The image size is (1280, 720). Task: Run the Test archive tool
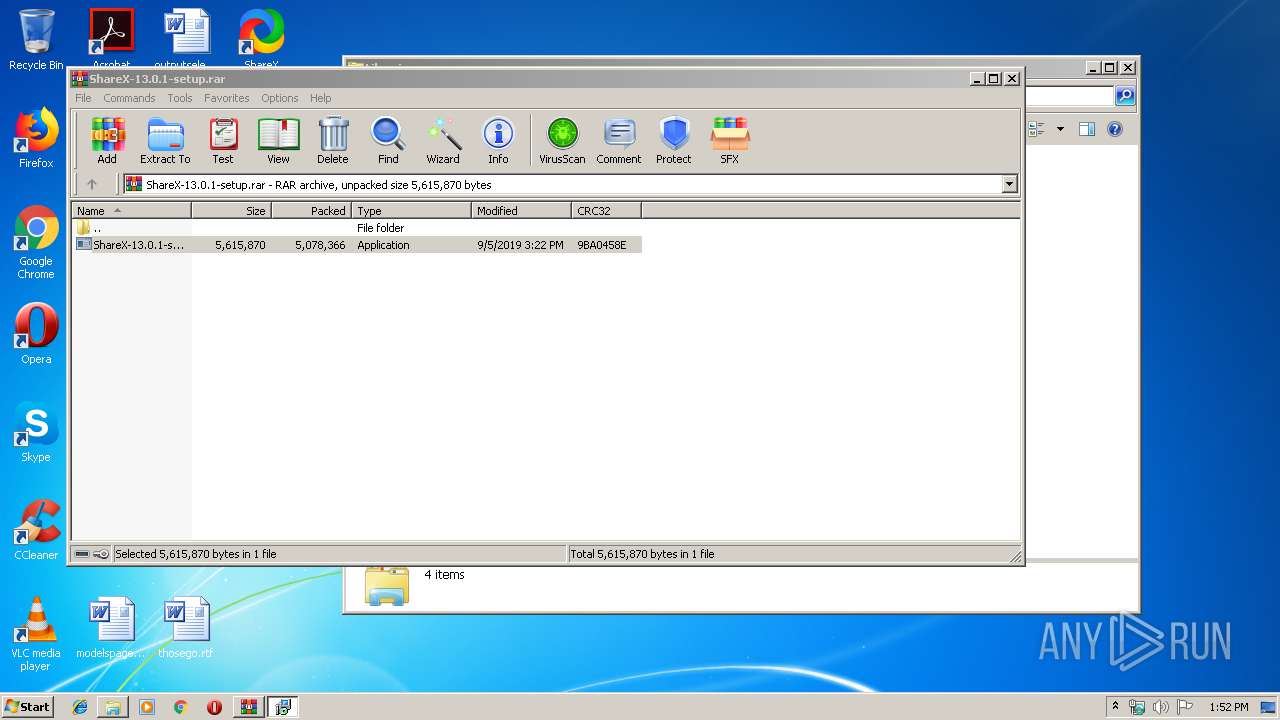(223, 140)
